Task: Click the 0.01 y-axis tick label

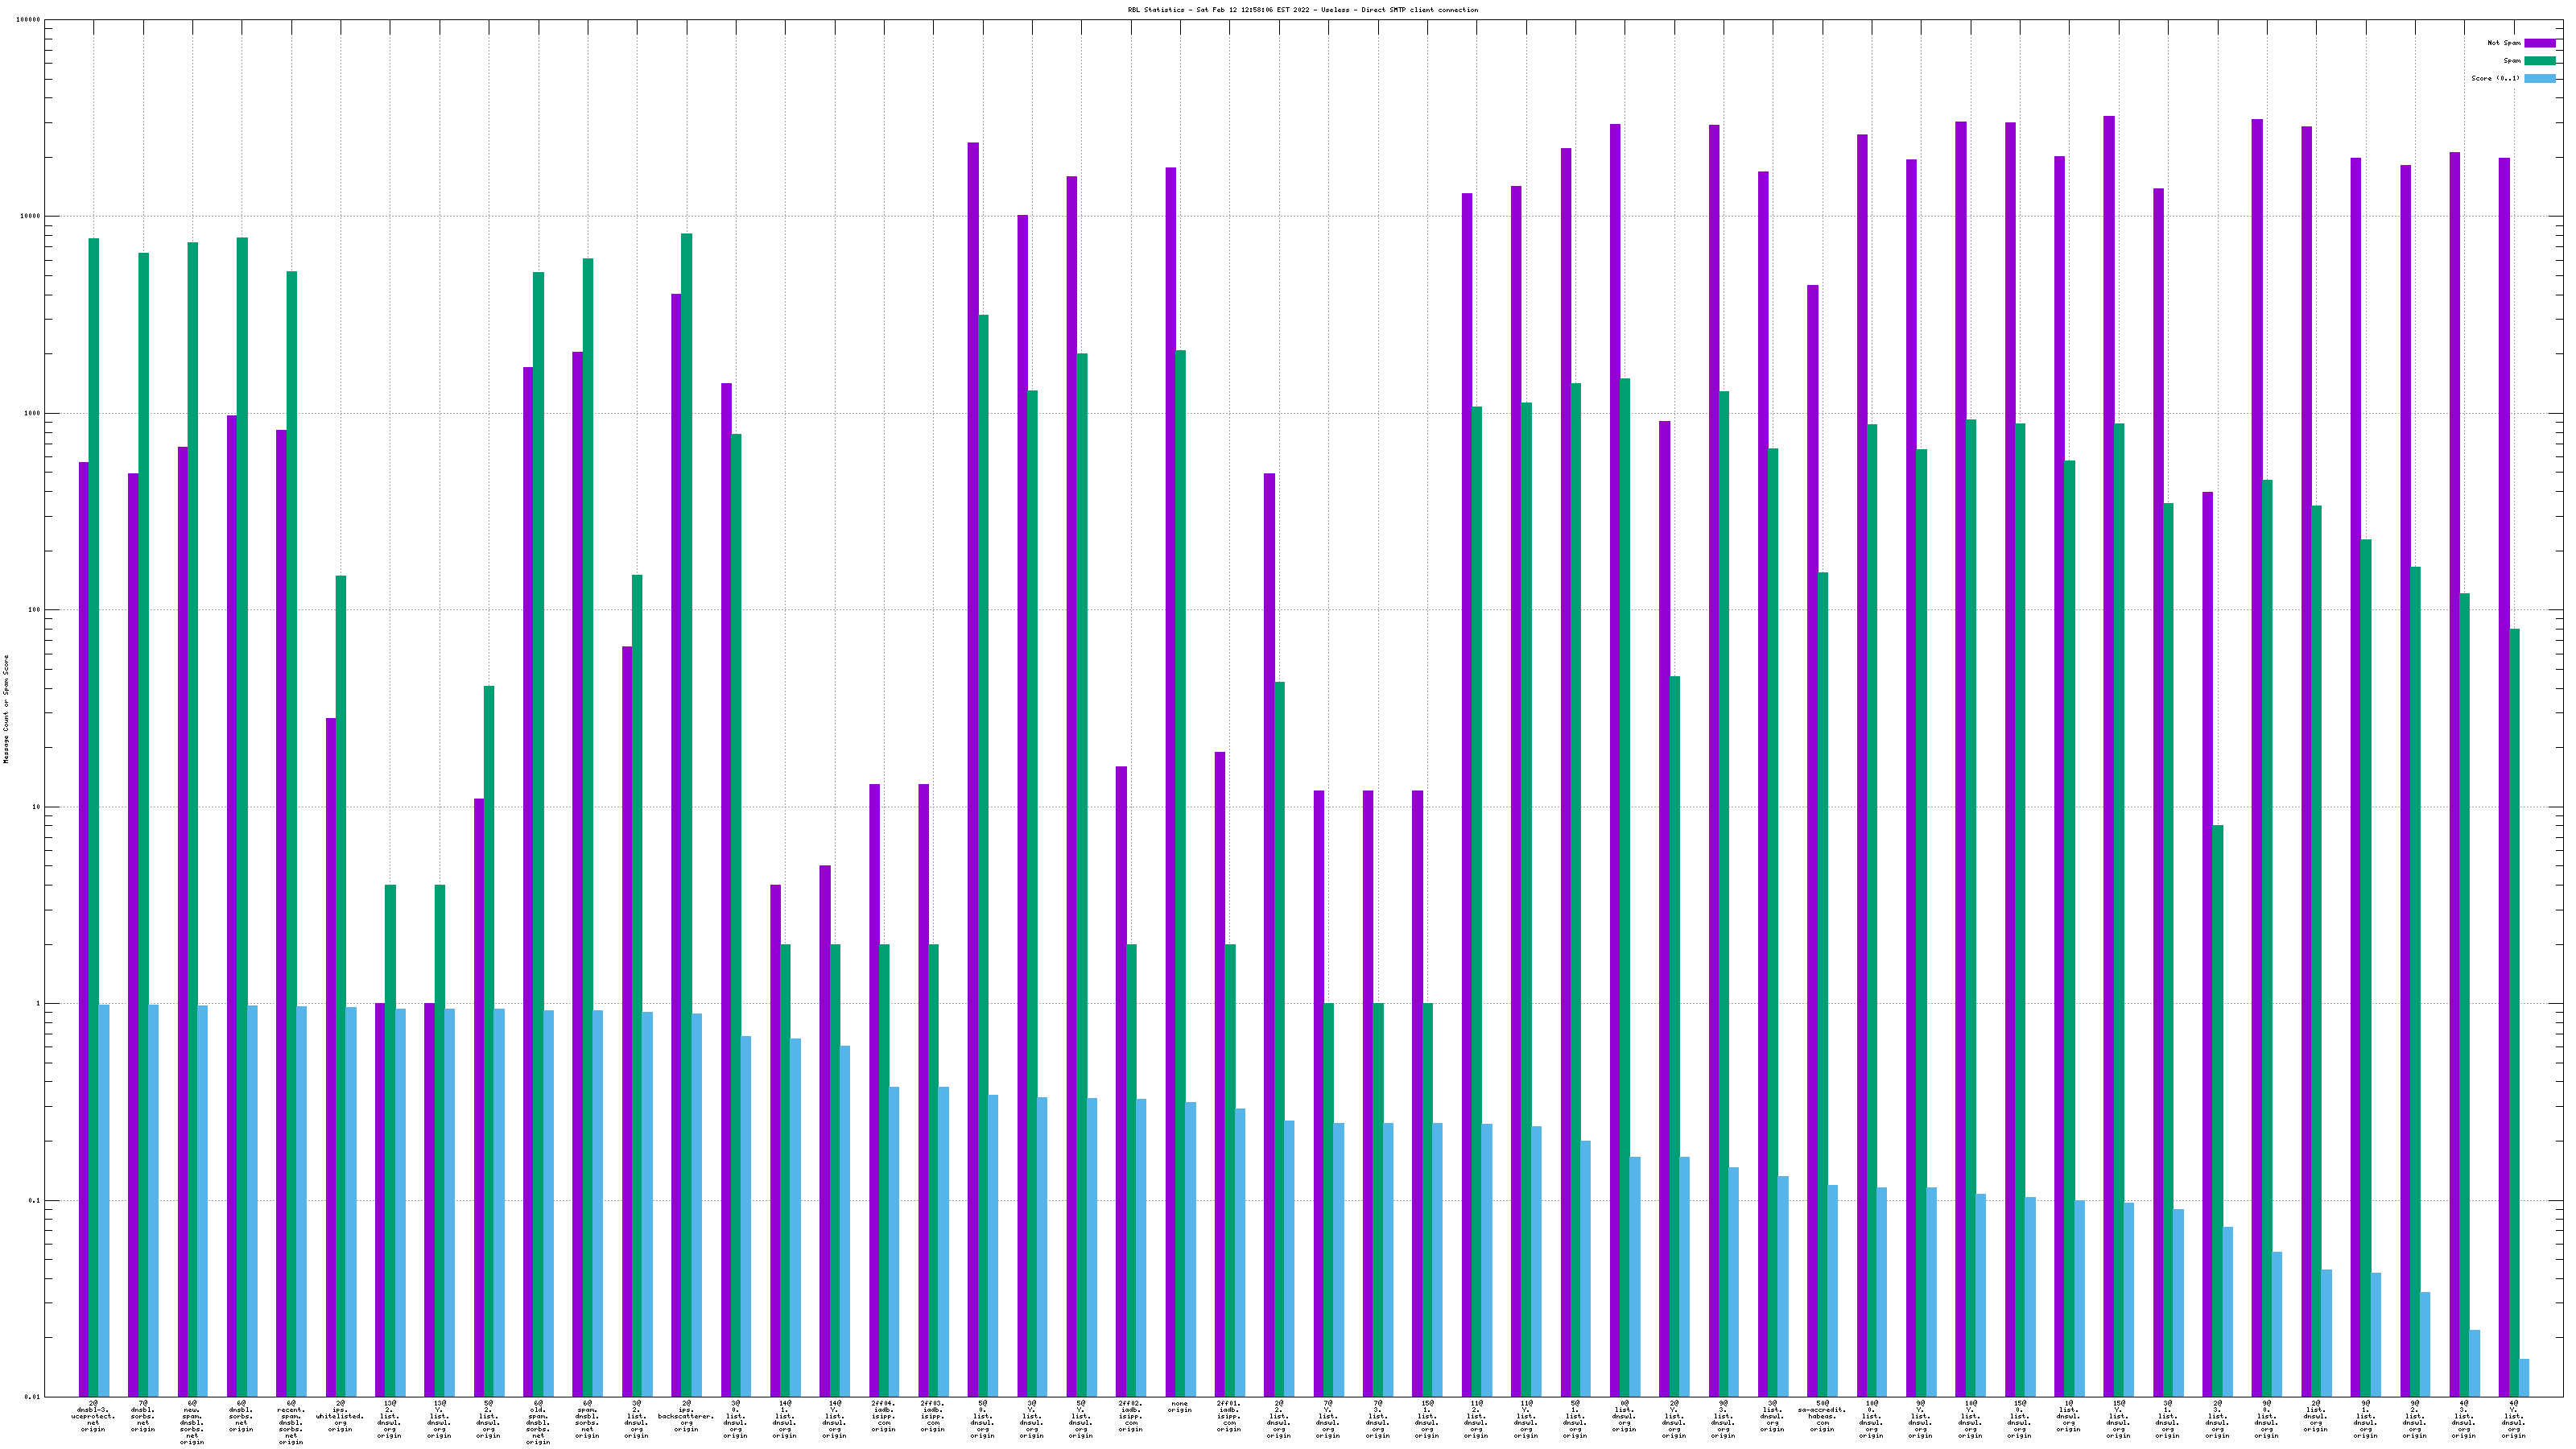Action: (32, 1397)
